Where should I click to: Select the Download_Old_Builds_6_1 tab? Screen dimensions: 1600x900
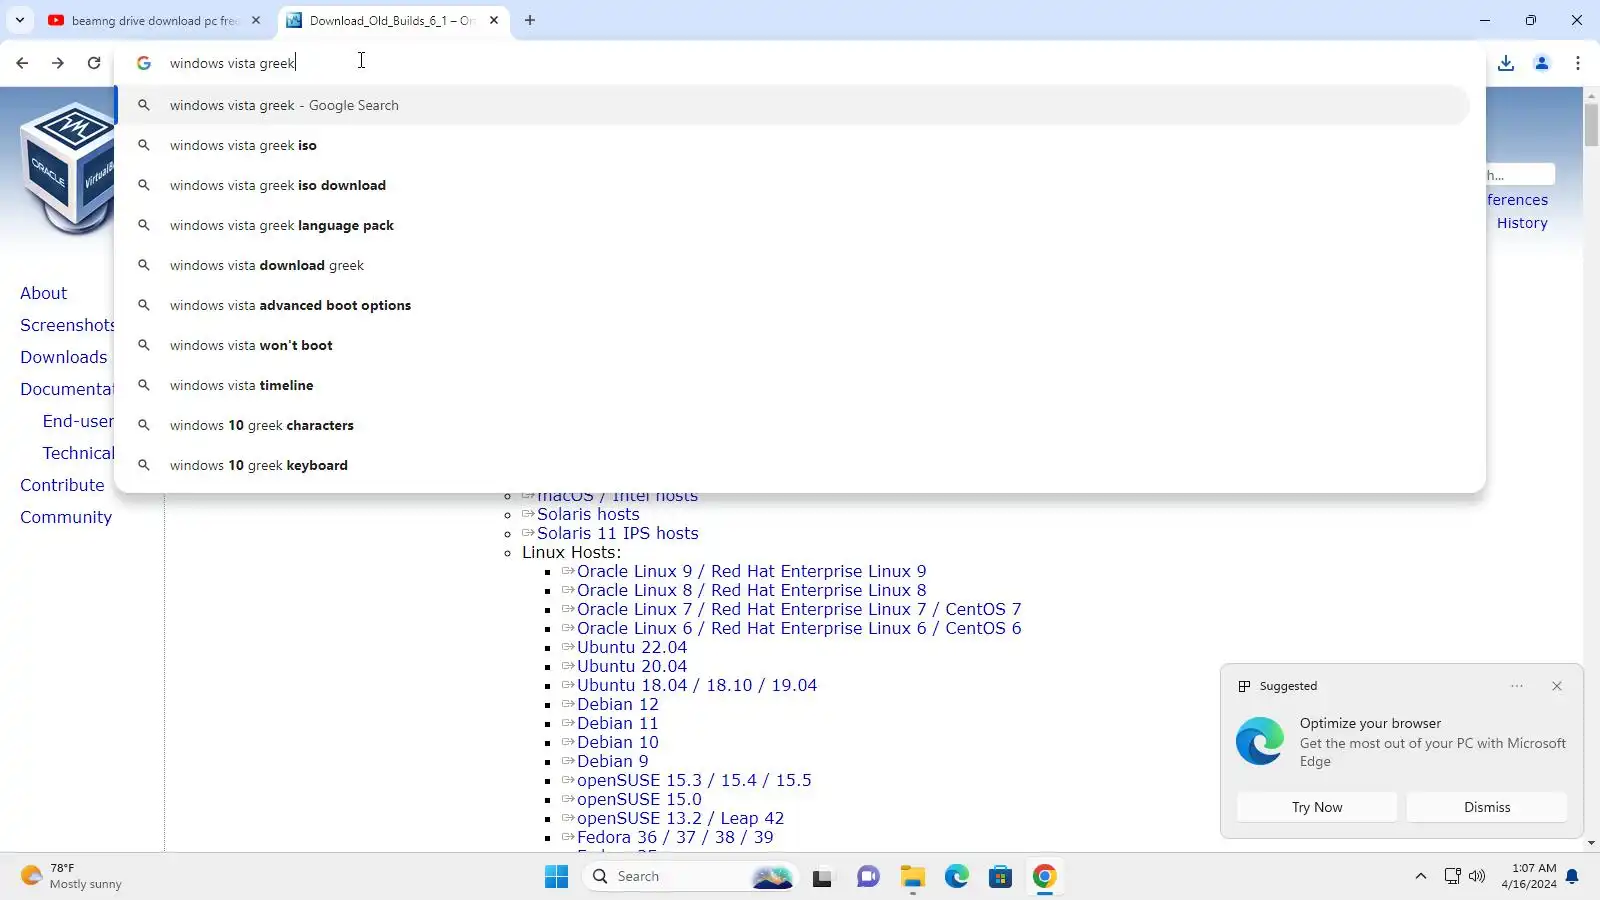(x=392, y=20)
